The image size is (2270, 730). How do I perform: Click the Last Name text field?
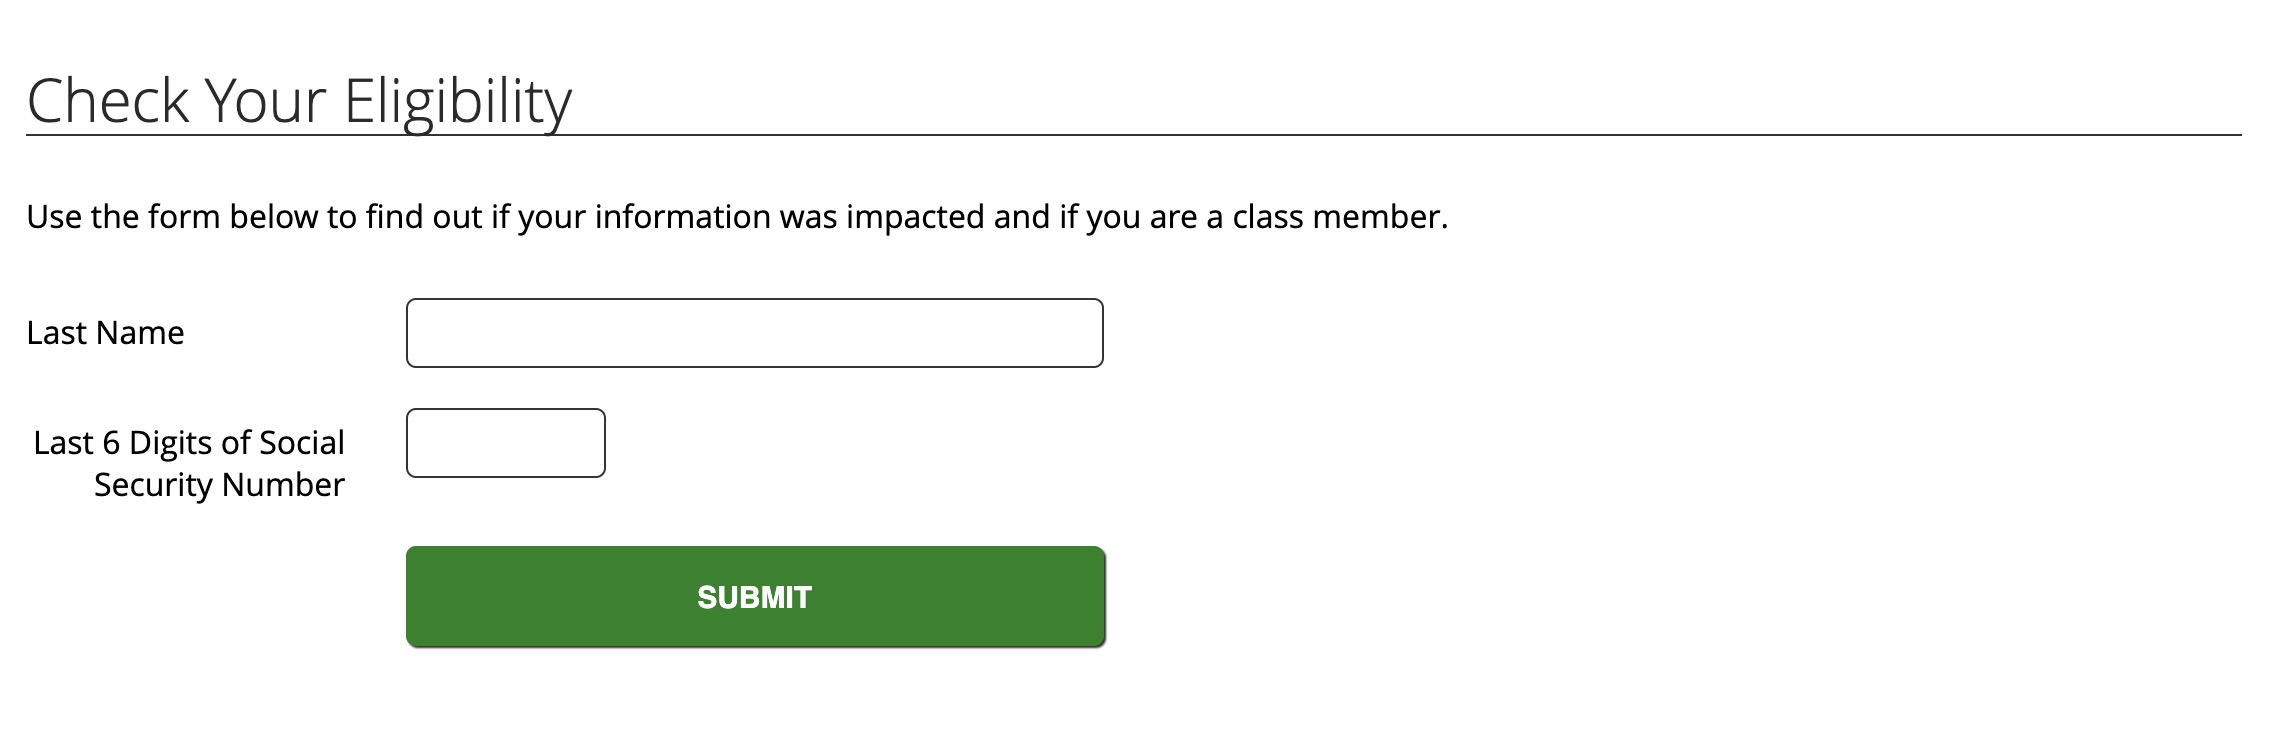click(754, 333)
